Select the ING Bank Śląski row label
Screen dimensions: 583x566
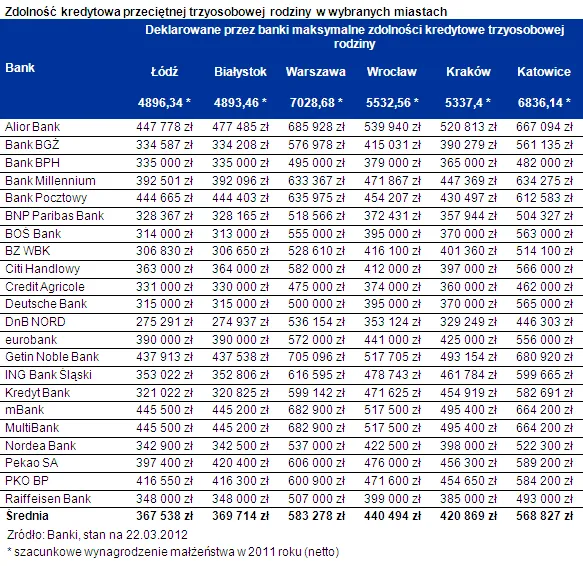tap(48, 374)
